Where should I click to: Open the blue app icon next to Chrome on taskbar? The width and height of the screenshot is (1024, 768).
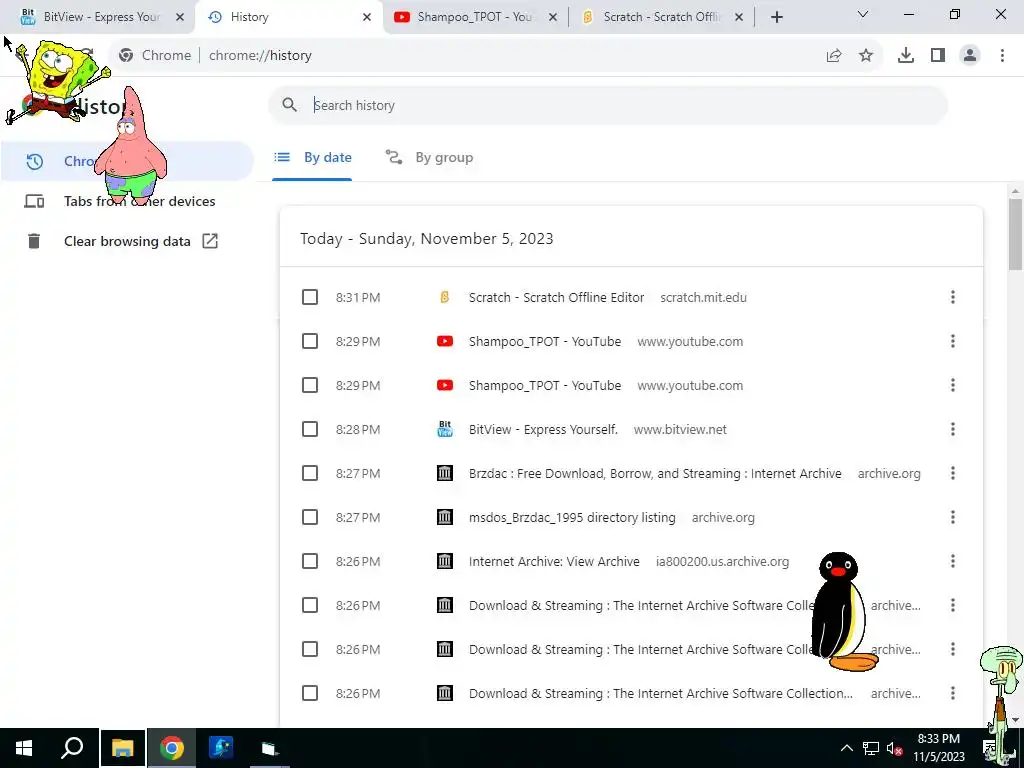[221, 748]
